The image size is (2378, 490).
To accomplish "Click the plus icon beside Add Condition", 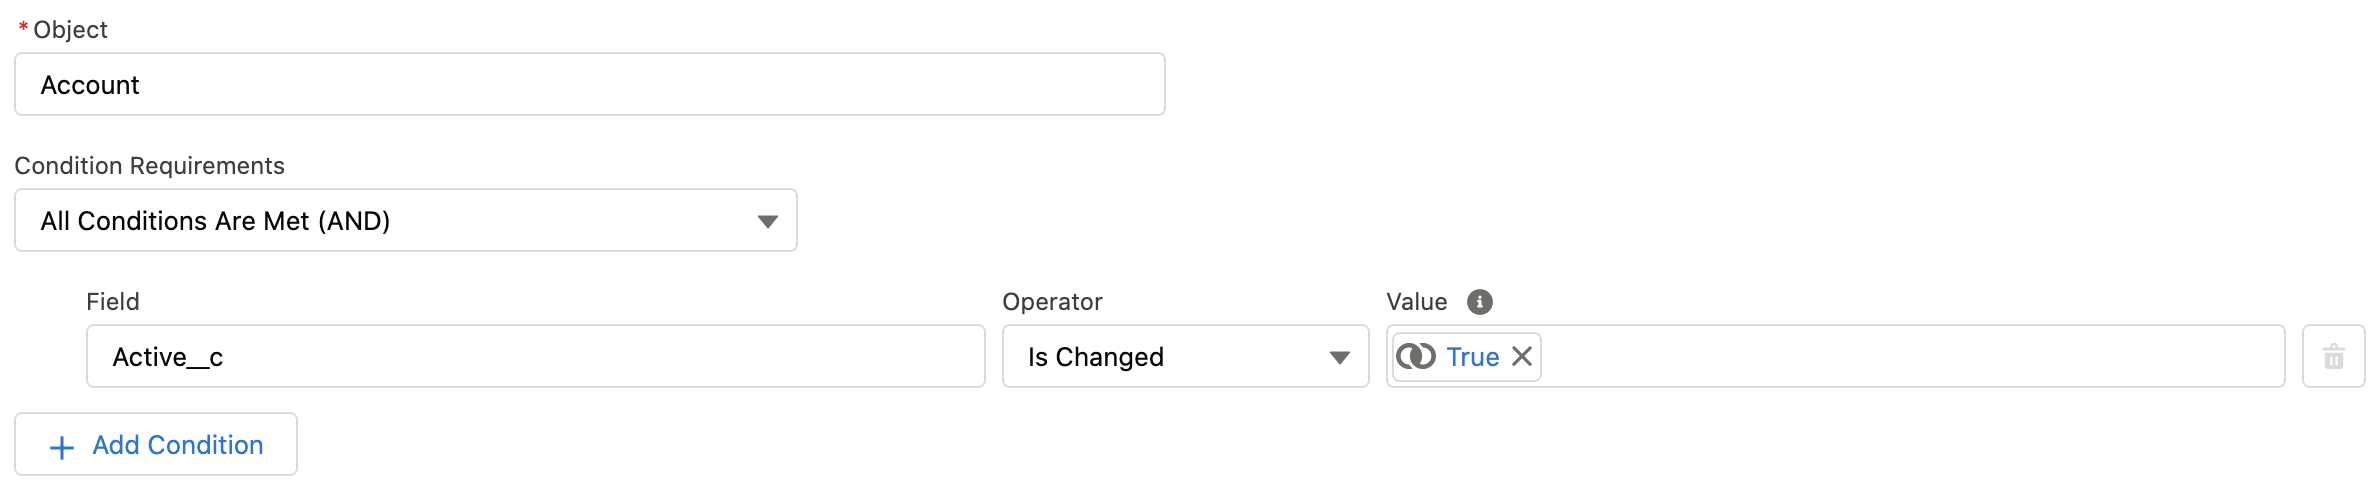I will click(62, 447).
